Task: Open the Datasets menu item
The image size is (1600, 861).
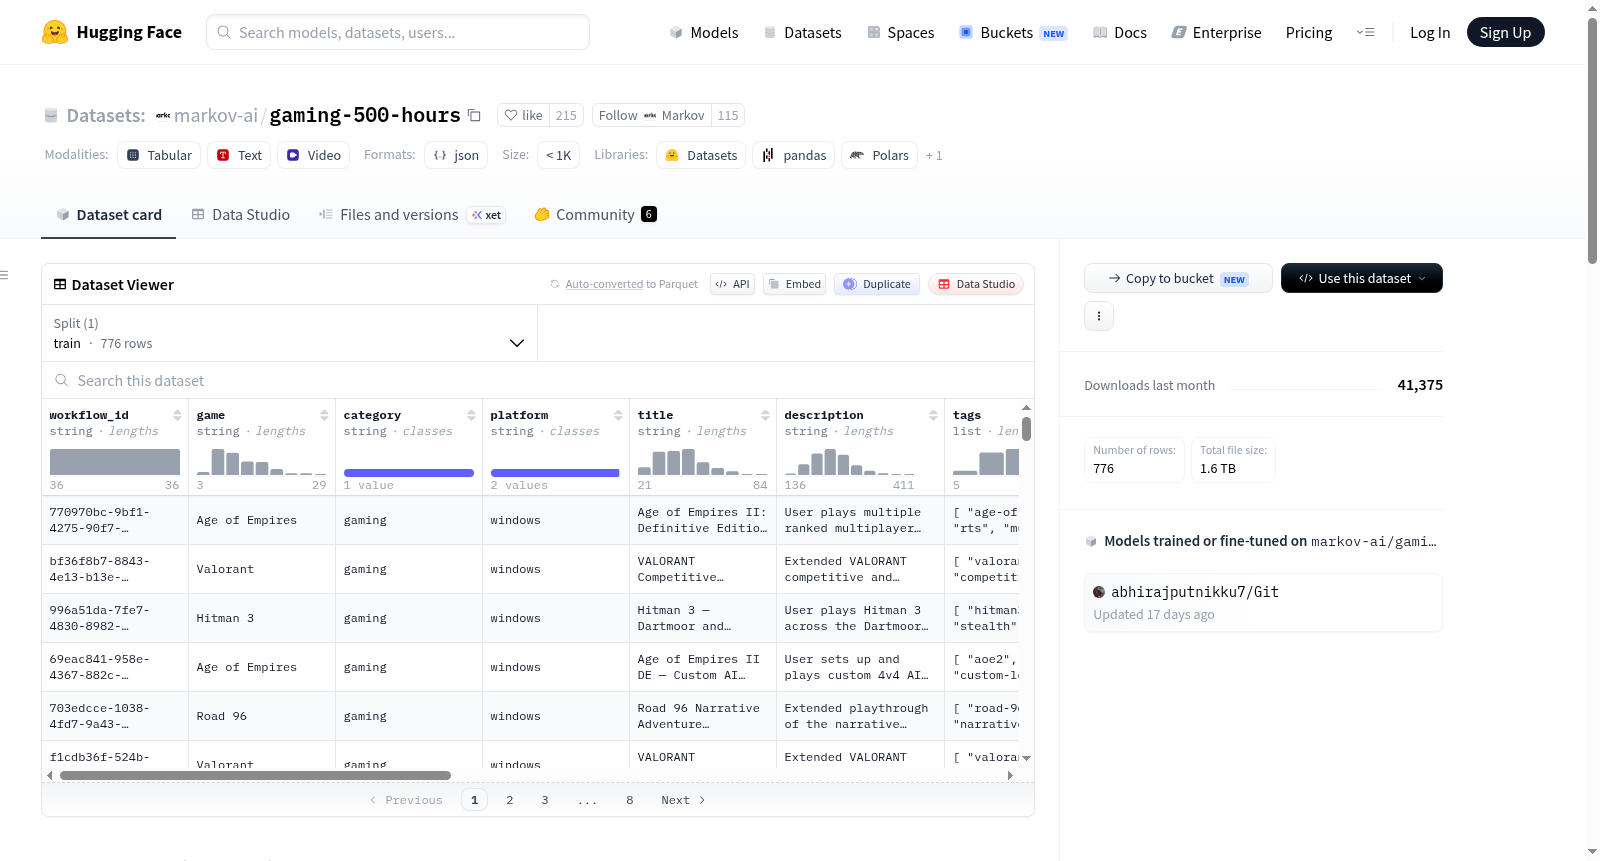Action: [x=802, y=32]
